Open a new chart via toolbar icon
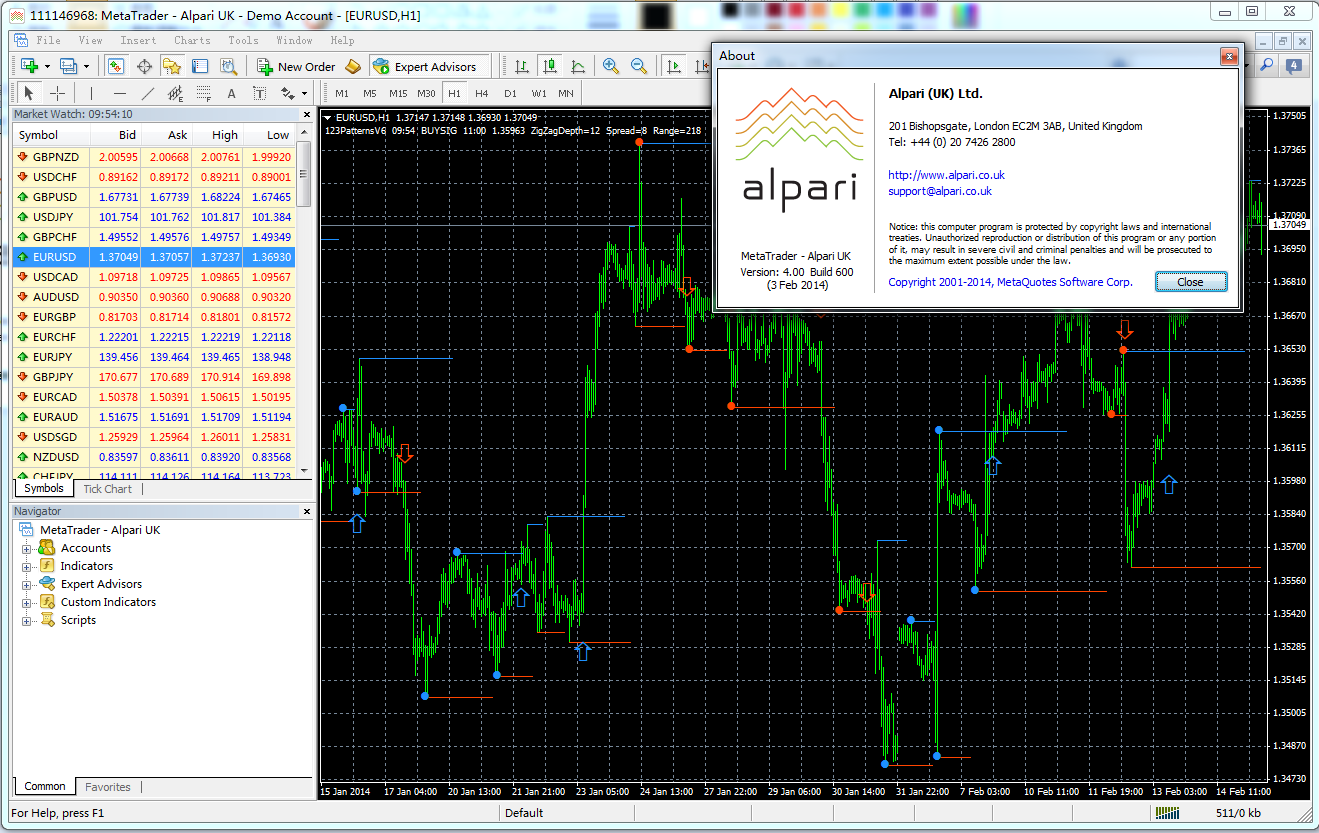The height and width of the screenshot is (833, 1319). [28, 66]
